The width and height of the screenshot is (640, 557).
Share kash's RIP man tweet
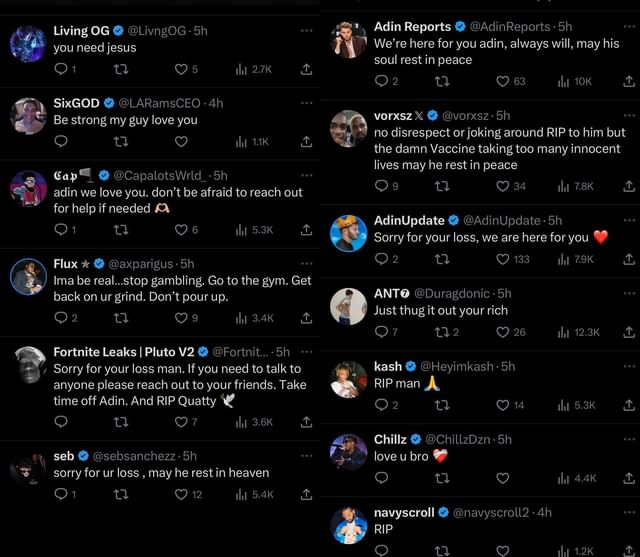click(x=628, y=405)
